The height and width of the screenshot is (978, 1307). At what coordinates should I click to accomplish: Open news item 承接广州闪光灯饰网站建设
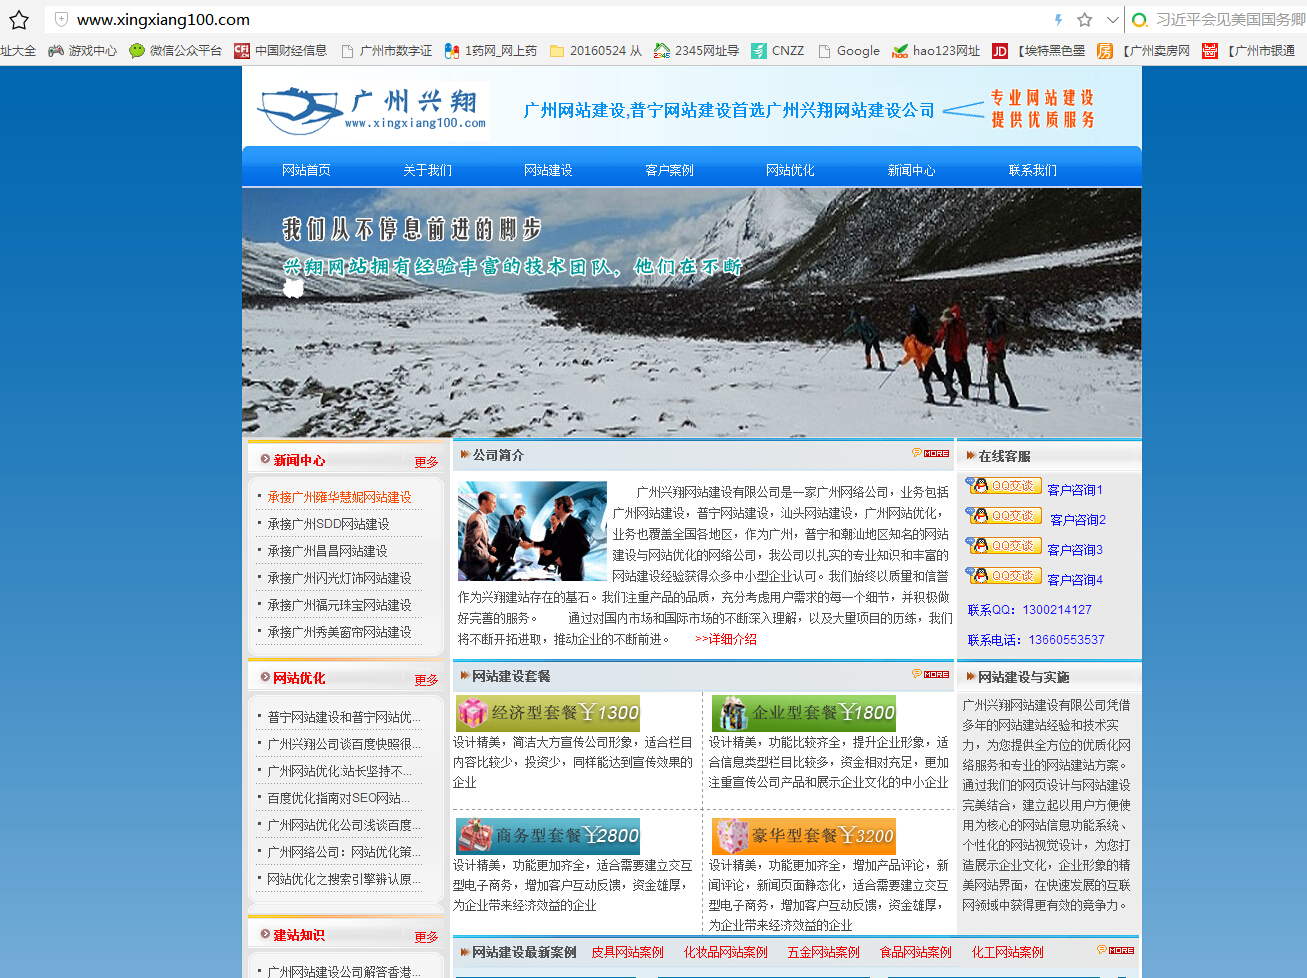pos(339,578)
